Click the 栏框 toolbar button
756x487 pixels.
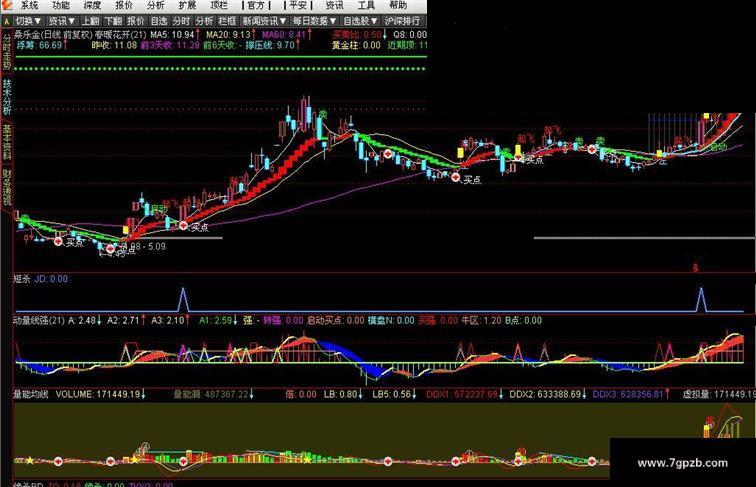coord(227,21)
